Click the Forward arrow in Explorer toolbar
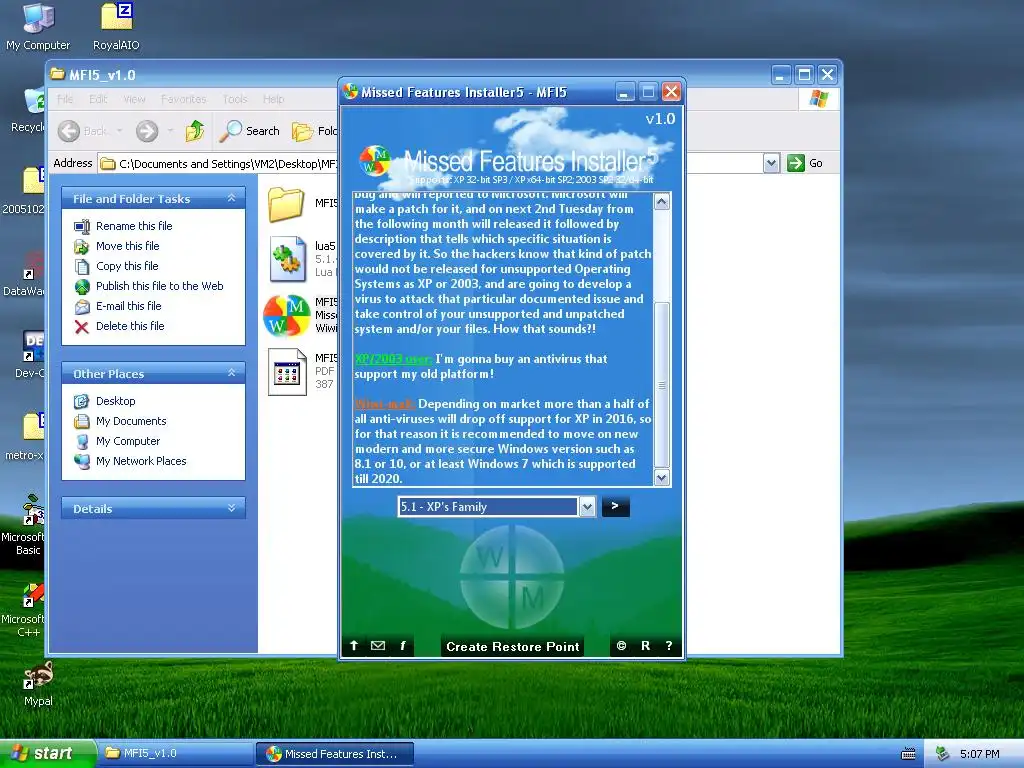The width and height of the screenshot is (1024, 768). 147,131
